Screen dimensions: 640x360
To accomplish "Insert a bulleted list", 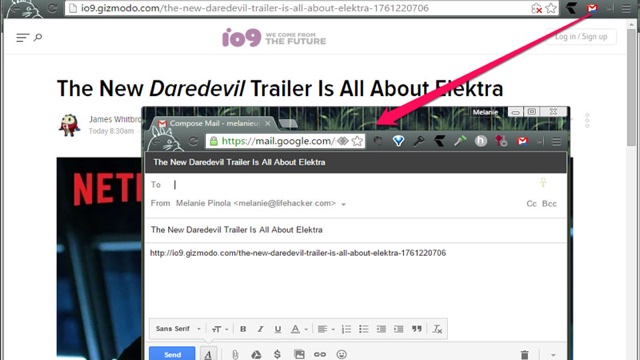I will click(x=364, y=329).
